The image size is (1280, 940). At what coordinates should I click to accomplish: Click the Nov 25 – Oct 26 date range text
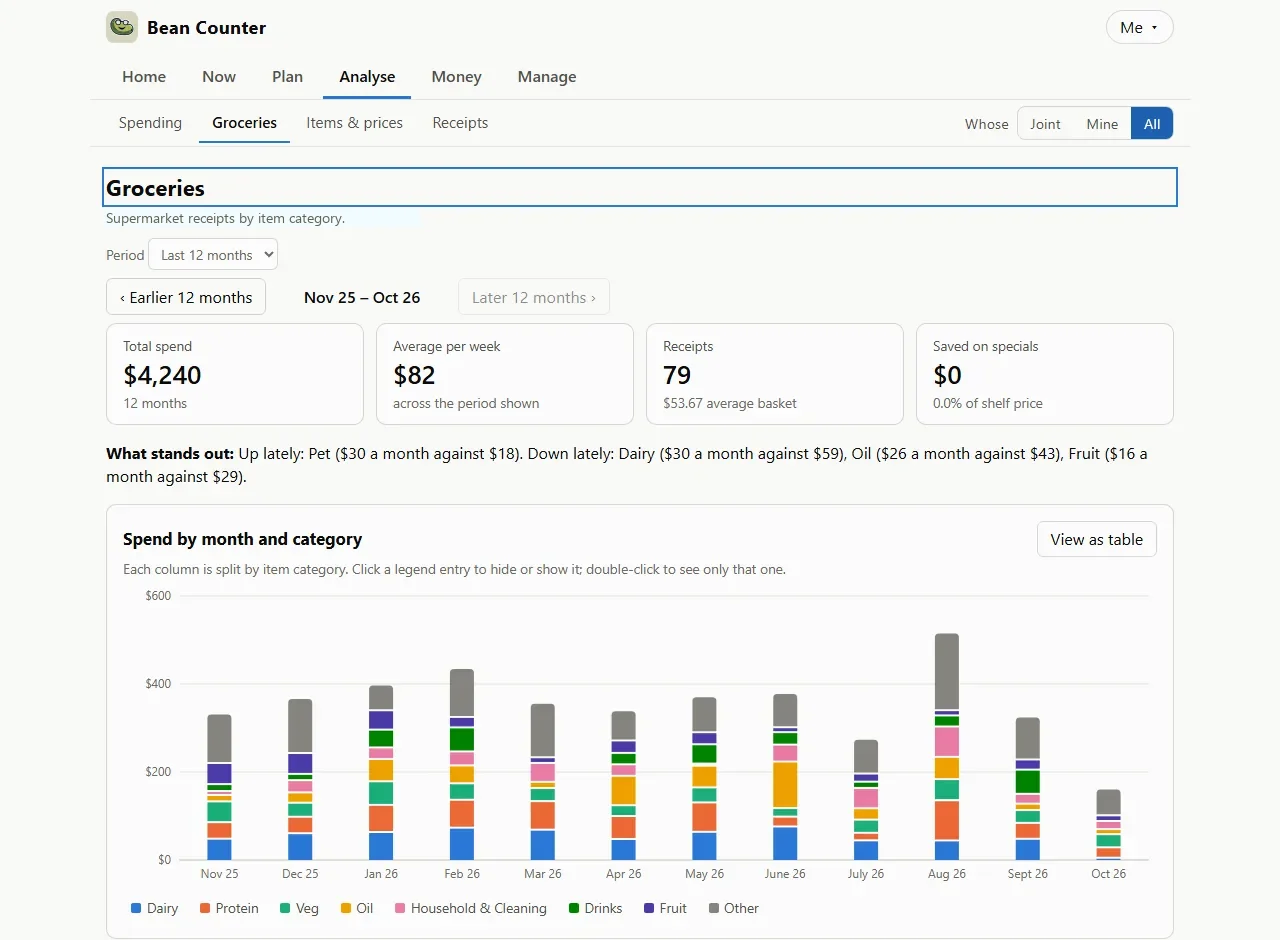(362, 297)
